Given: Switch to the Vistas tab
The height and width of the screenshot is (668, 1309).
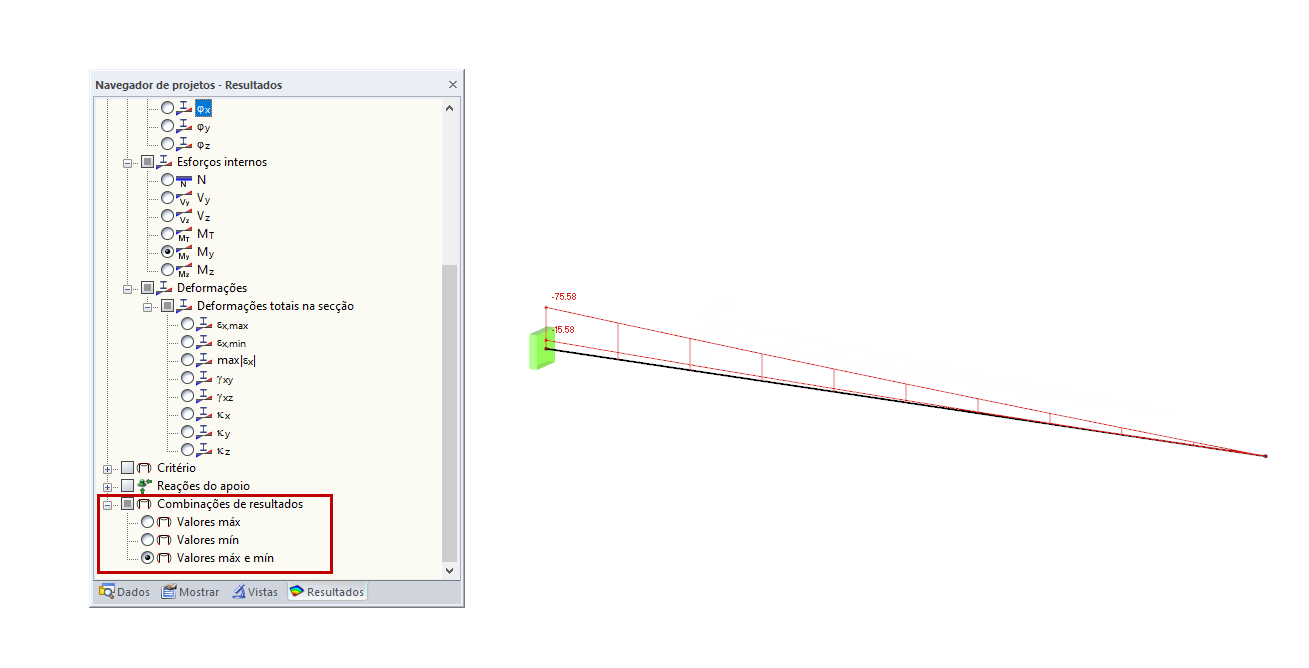Looking at the screenshot, I should click(256, 592).
